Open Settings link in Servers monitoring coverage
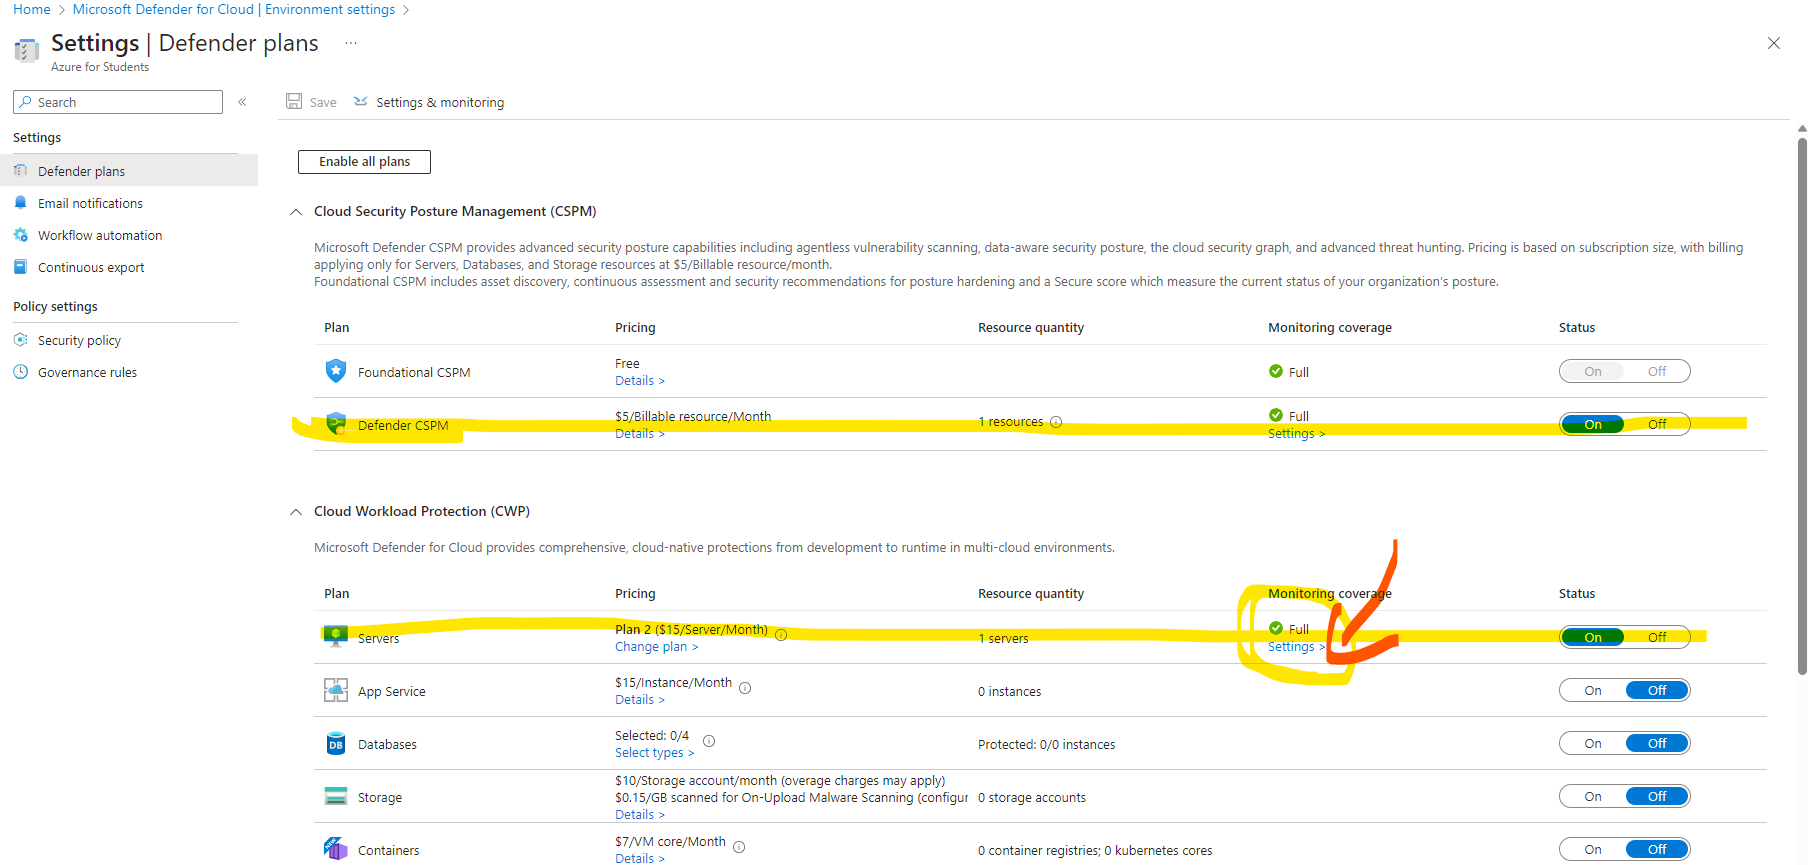This screenshot has height=865, width=1808. tap(1296, 647)
